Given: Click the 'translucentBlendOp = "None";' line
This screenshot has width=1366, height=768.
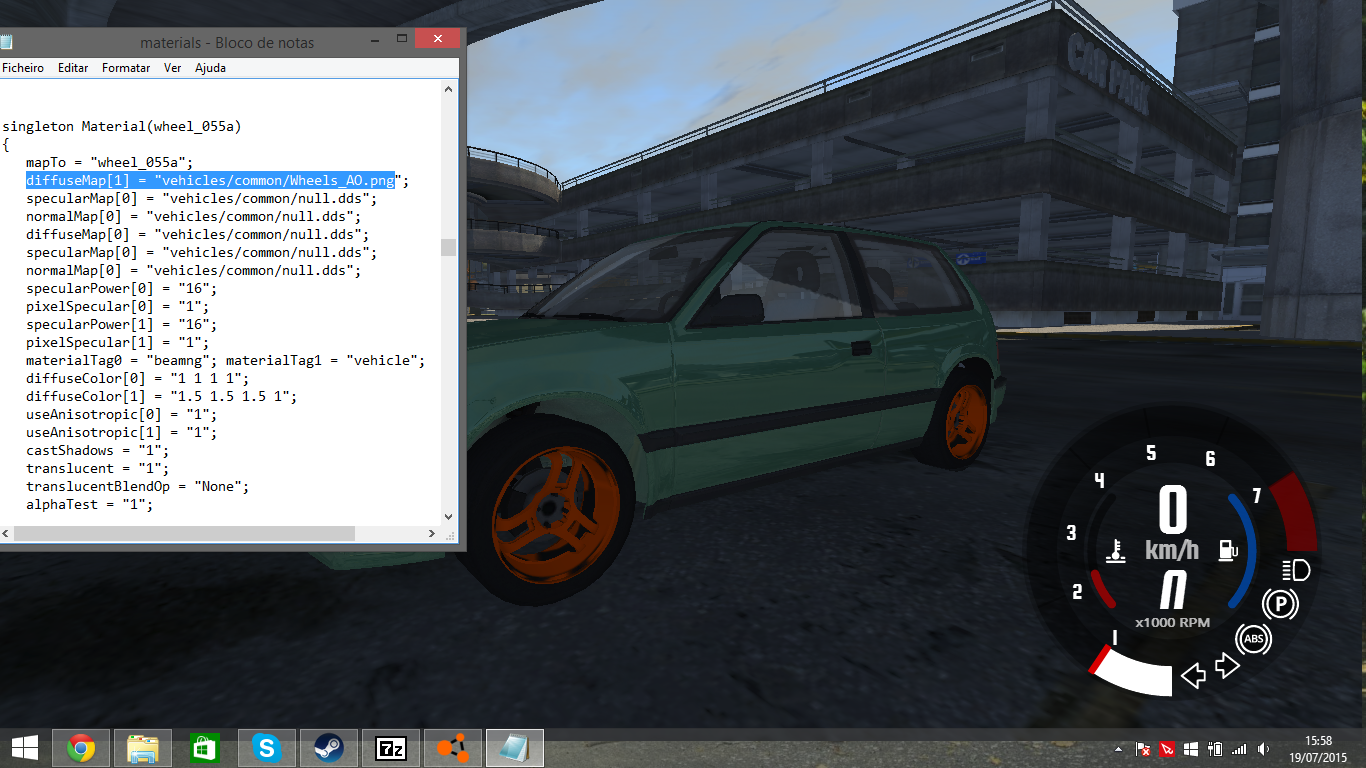Looking at the screenshot, I should pos(138,486).
